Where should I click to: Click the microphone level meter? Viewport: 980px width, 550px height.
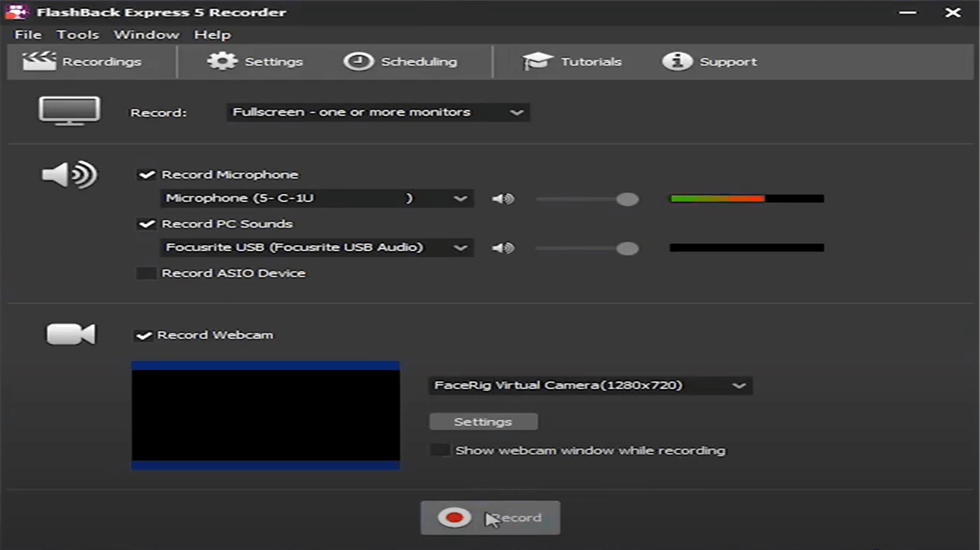[x=747, y=198]
